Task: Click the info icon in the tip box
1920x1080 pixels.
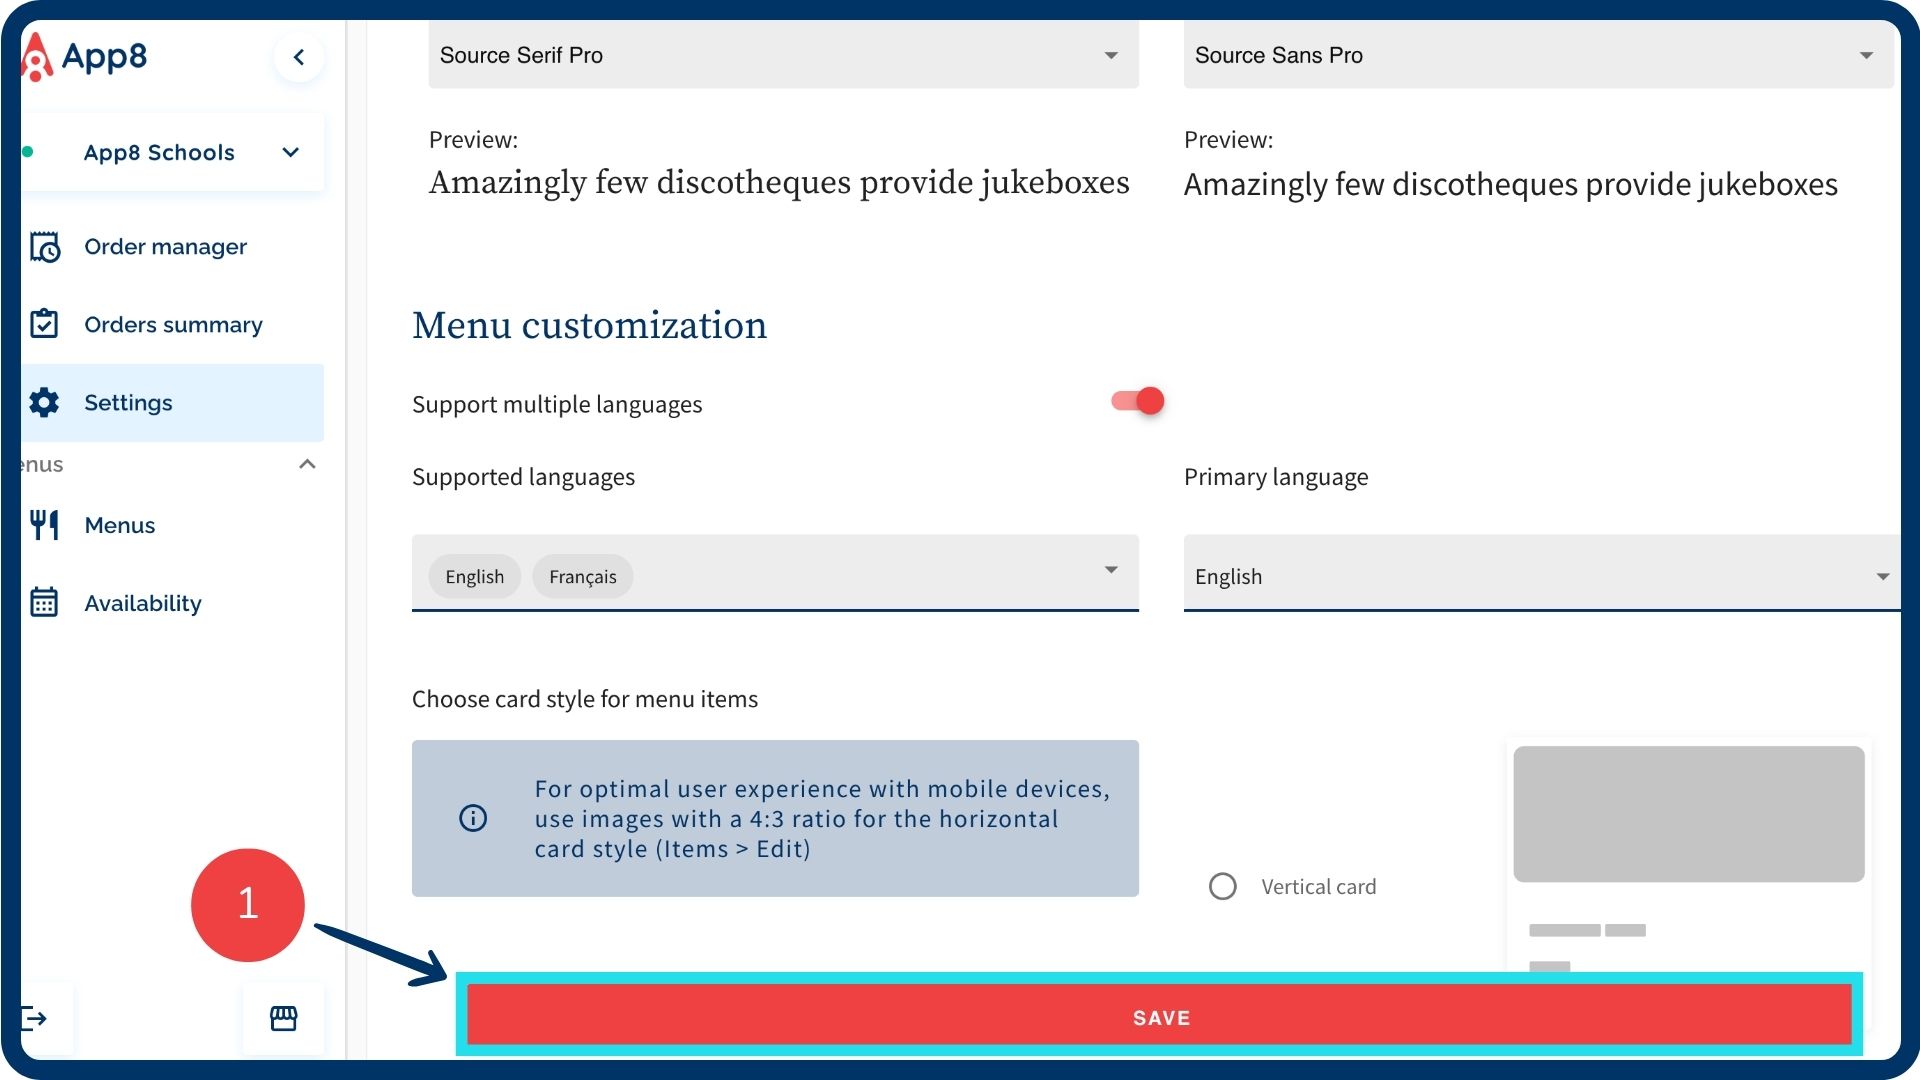Action: pyautogui.click(x=473, y=818)
